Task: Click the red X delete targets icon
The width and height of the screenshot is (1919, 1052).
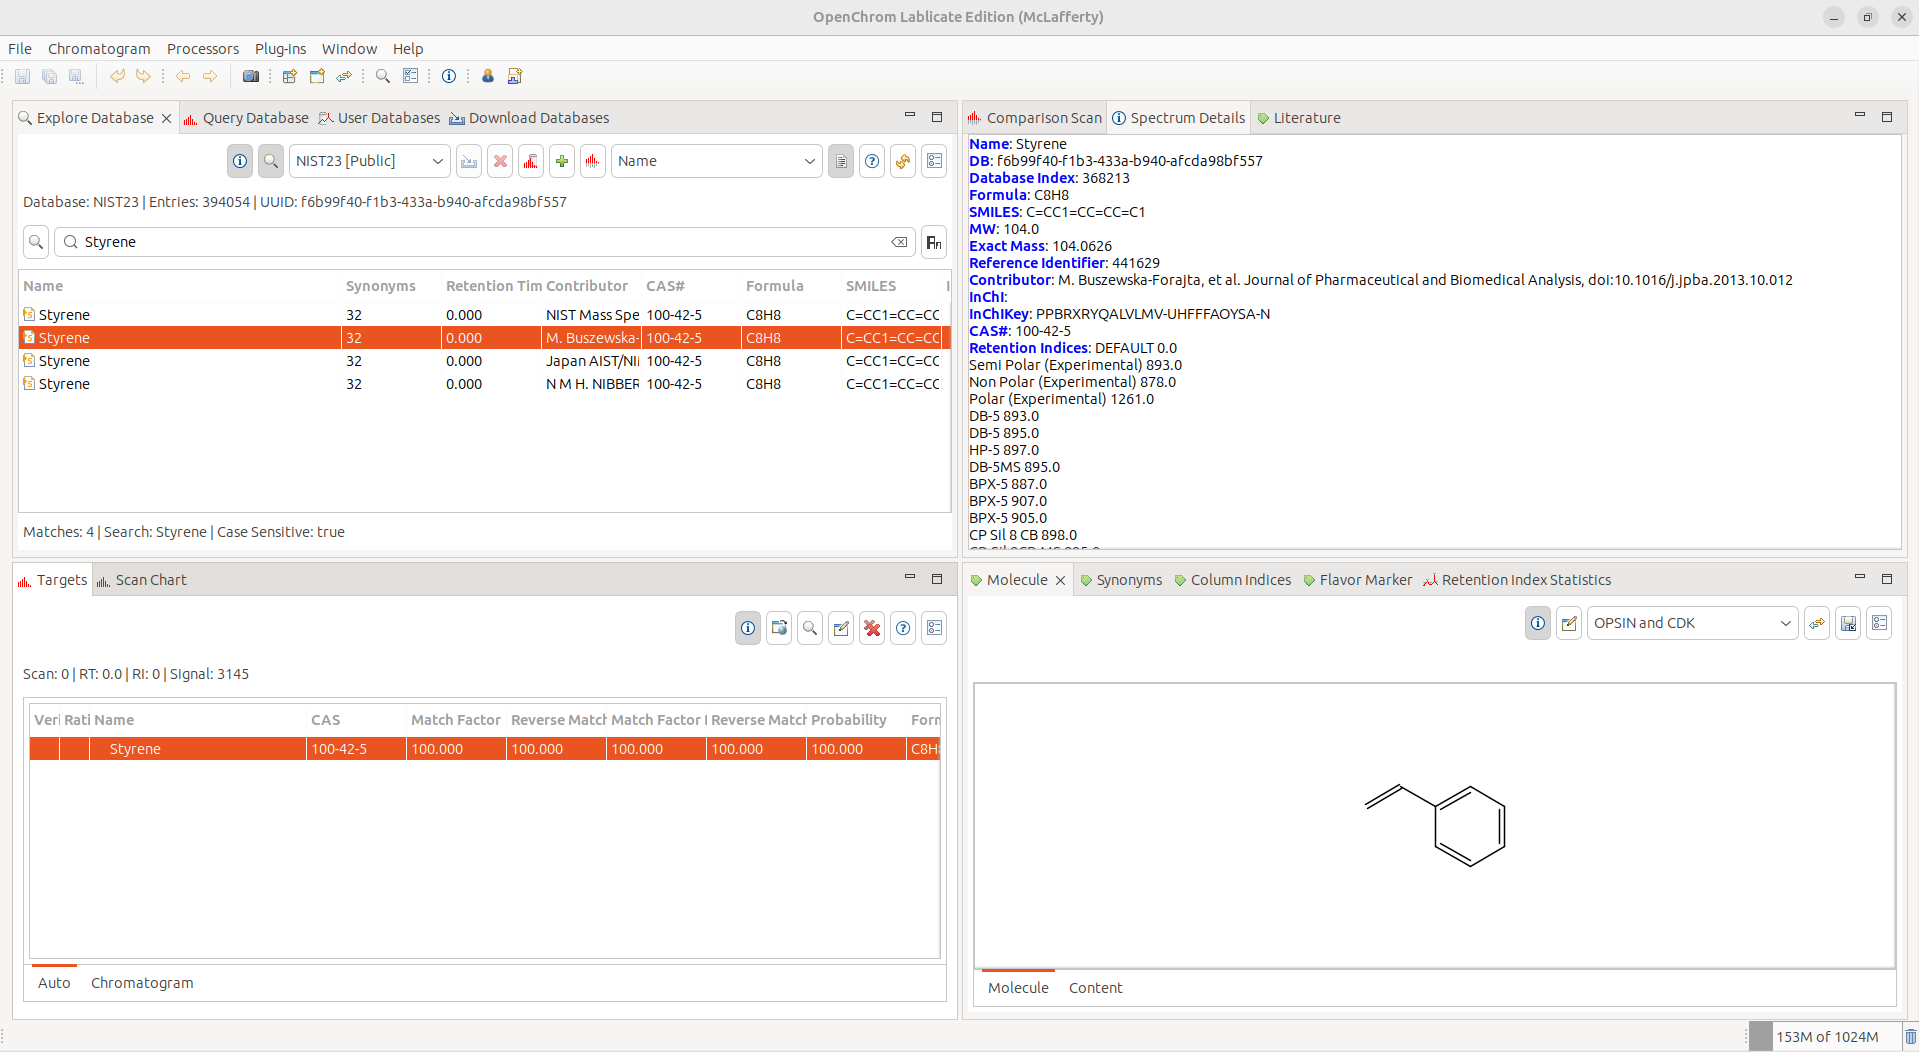Action: pos(872,628)
